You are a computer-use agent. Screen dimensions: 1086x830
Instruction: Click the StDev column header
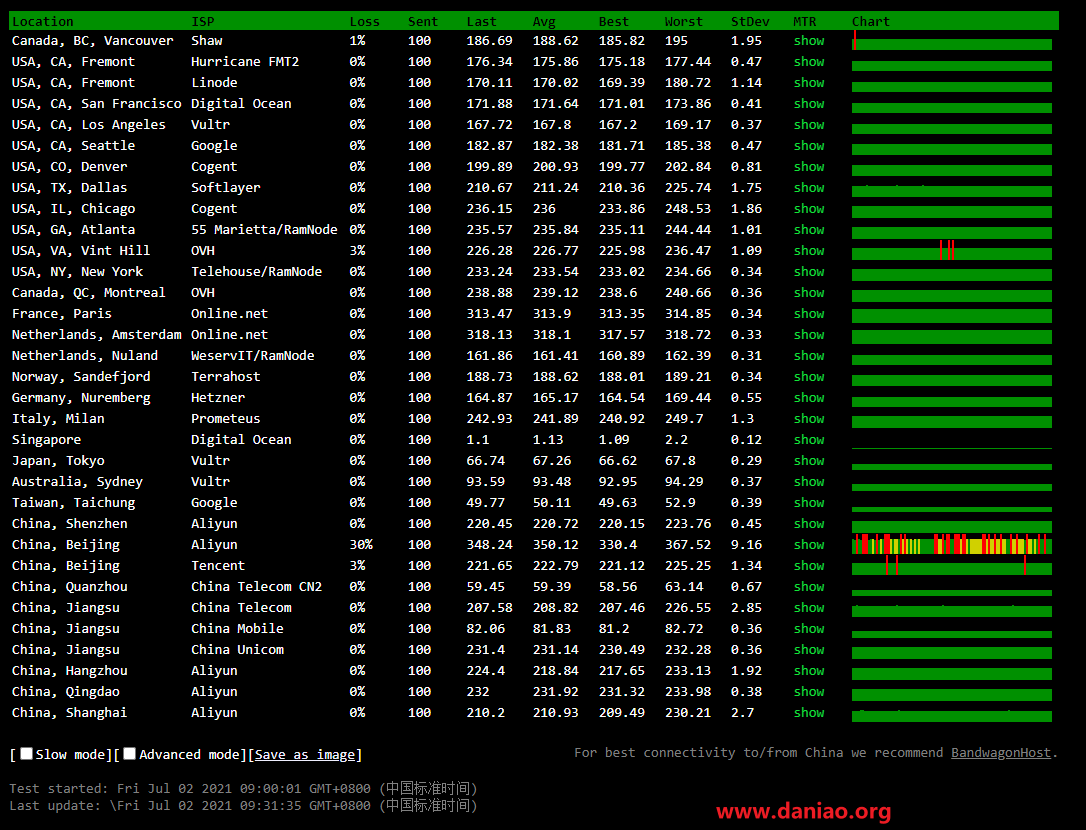pyautogui.click(x=750, y=21)
